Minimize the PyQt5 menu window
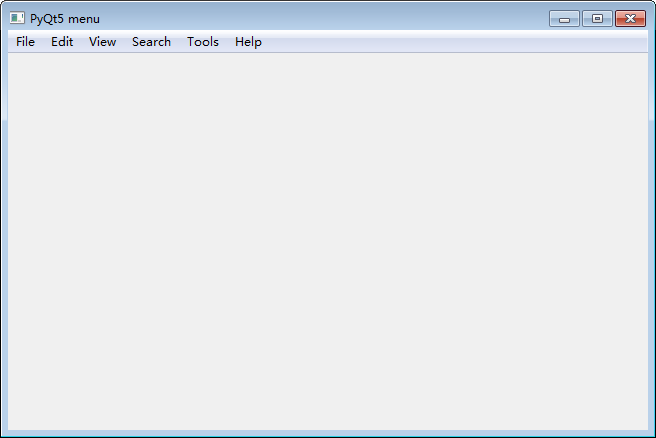 (x=564, y=19)
